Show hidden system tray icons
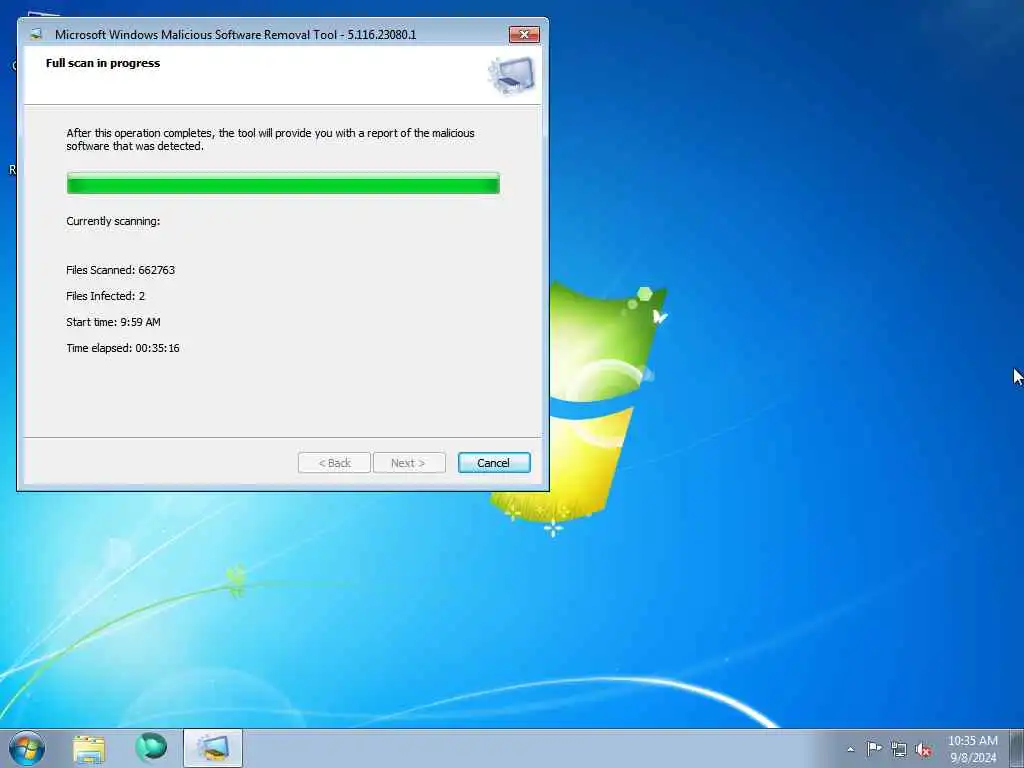 (x=850, y=749)
